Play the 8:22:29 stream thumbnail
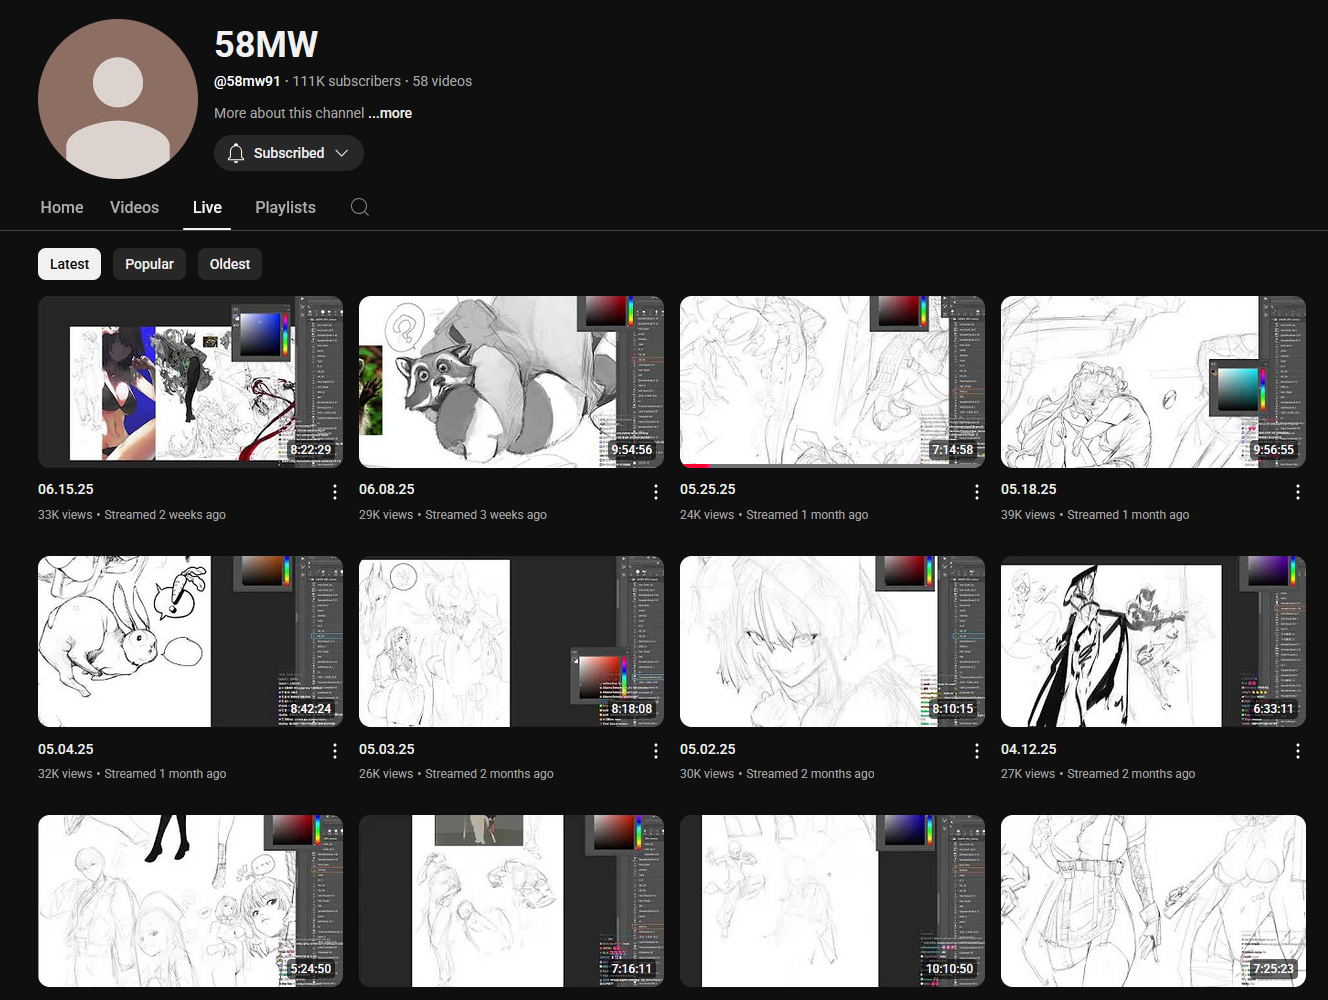Viewport: 1328px width, 1000px height. 190,382
